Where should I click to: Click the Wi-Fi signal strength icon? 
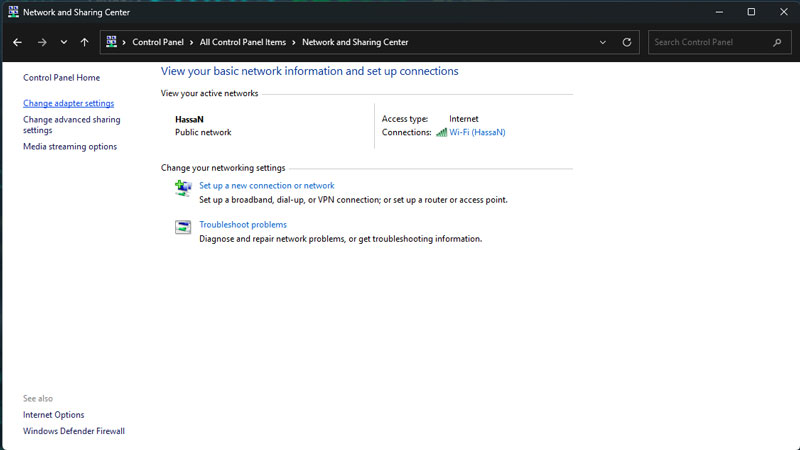(x=441, y=133)
